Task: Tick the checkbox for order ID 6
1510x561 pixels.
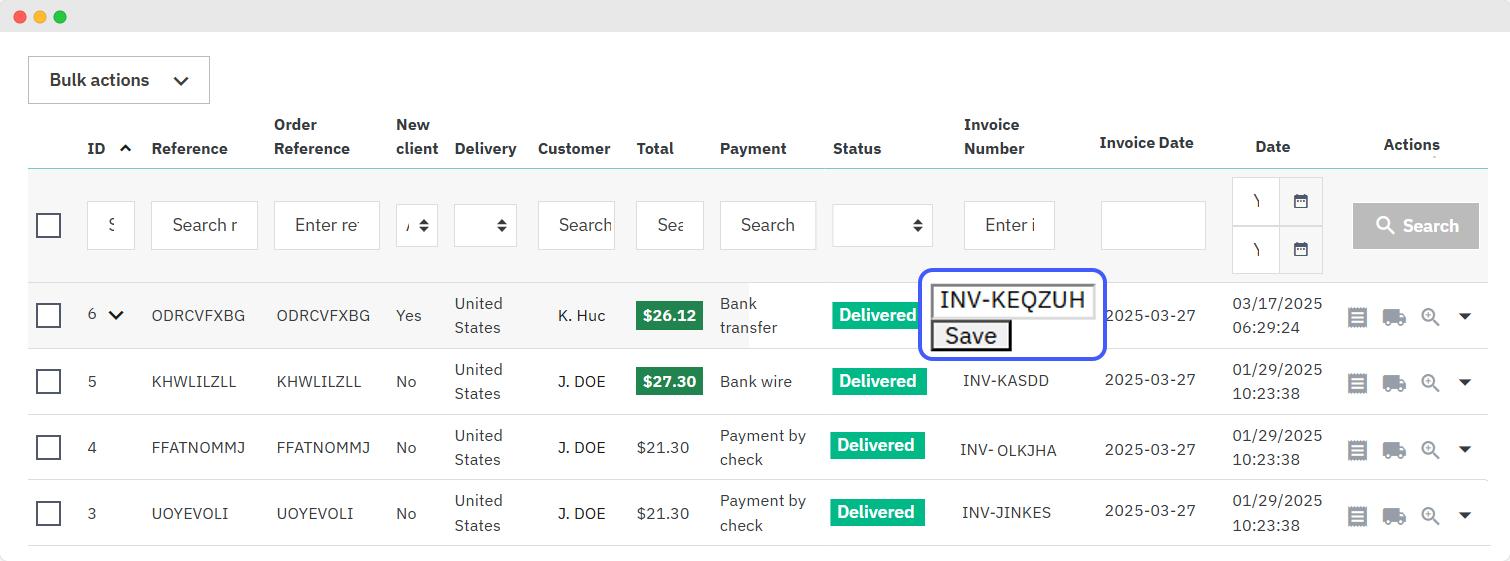Action: point(49,316)
